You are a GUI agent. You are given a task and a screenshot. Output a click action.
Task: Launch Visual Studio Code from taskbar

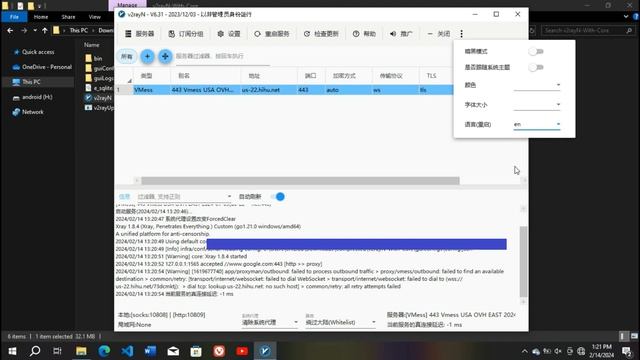(x=127, y=351)
